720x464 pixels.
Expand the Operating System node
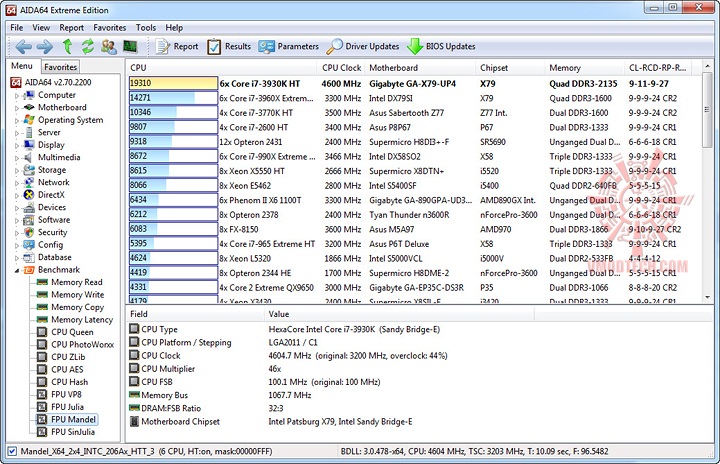pos(17,120)
